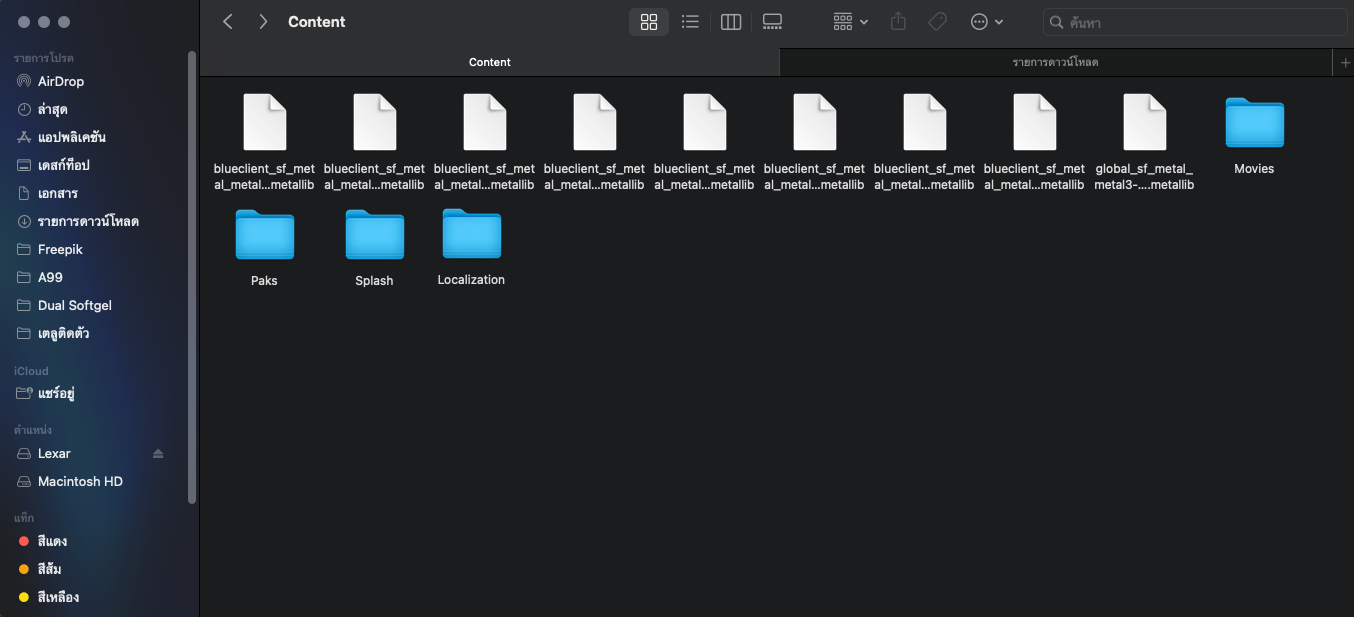Open the ellipsis action menu
1354x617 pixels.
click(987, 22)
